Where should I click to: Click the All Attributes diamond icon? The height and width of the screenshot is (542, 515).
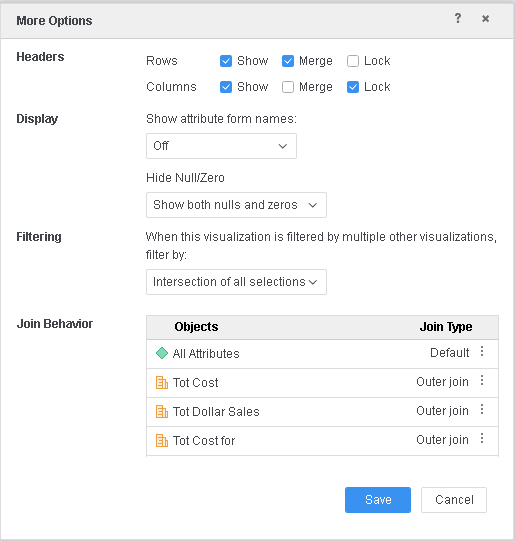162,353
